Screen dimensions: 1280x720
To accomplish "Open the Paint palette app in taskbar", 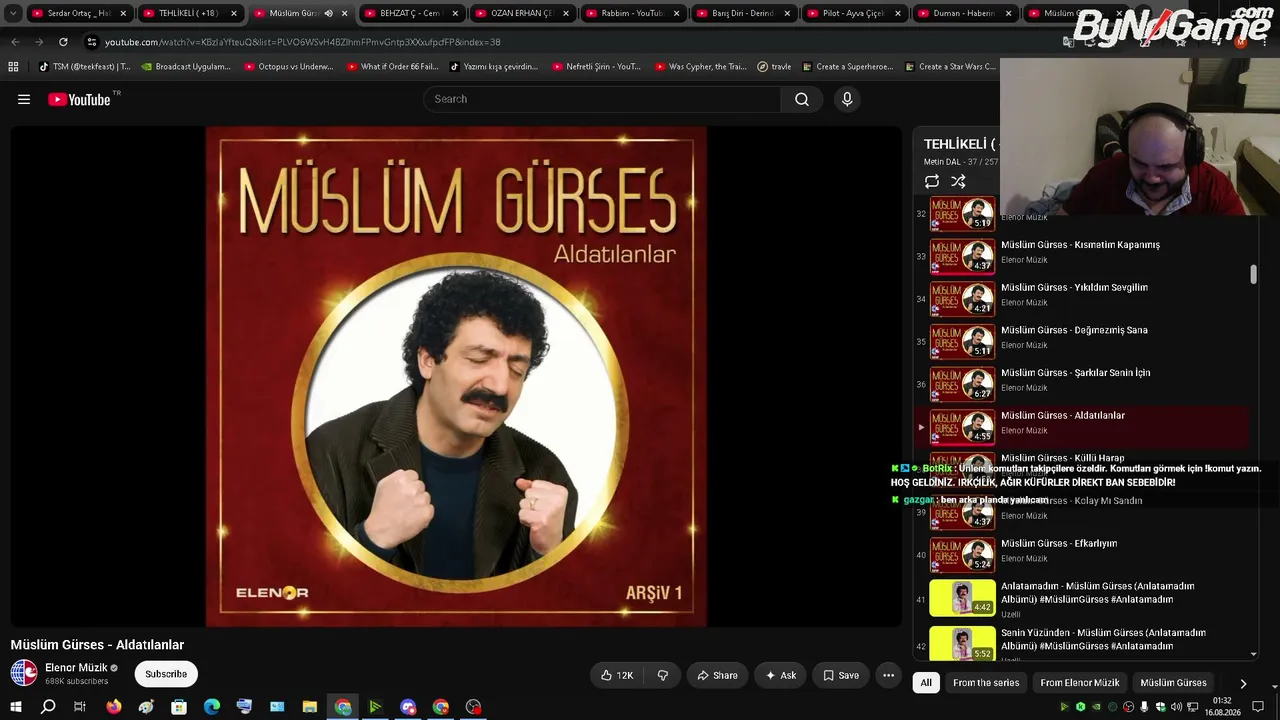I will (x=146, y=707).
